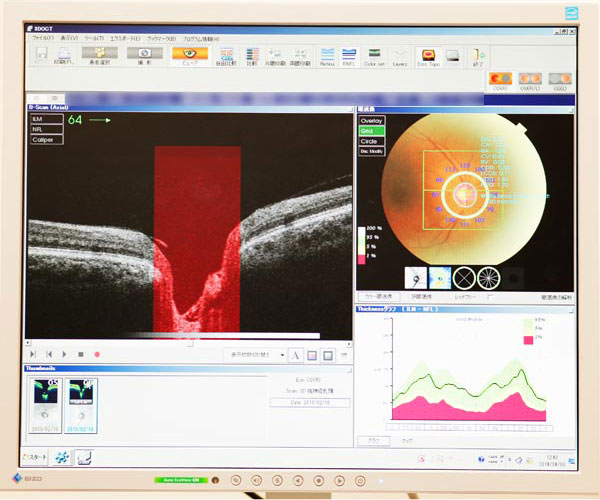The image size is (600, 500).
Task: Toggle the Circle button on fundus image
Action: point(372,141)
